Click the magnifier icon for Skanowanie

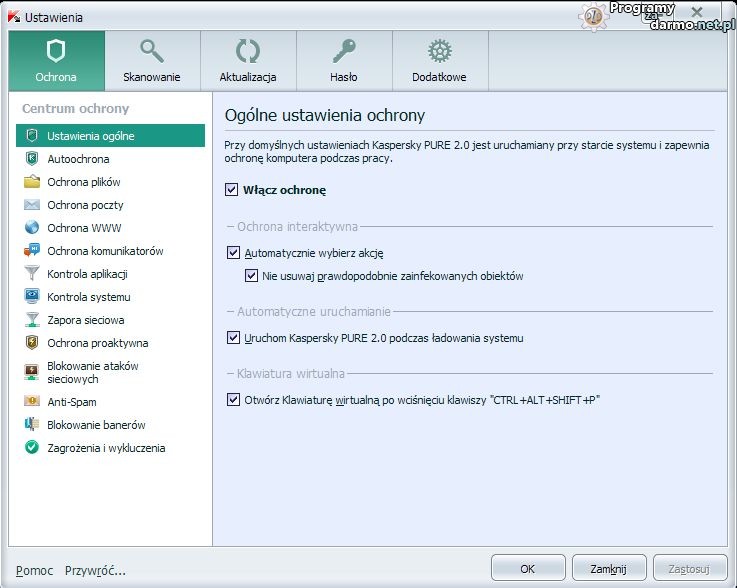click(x=152, y=51)
